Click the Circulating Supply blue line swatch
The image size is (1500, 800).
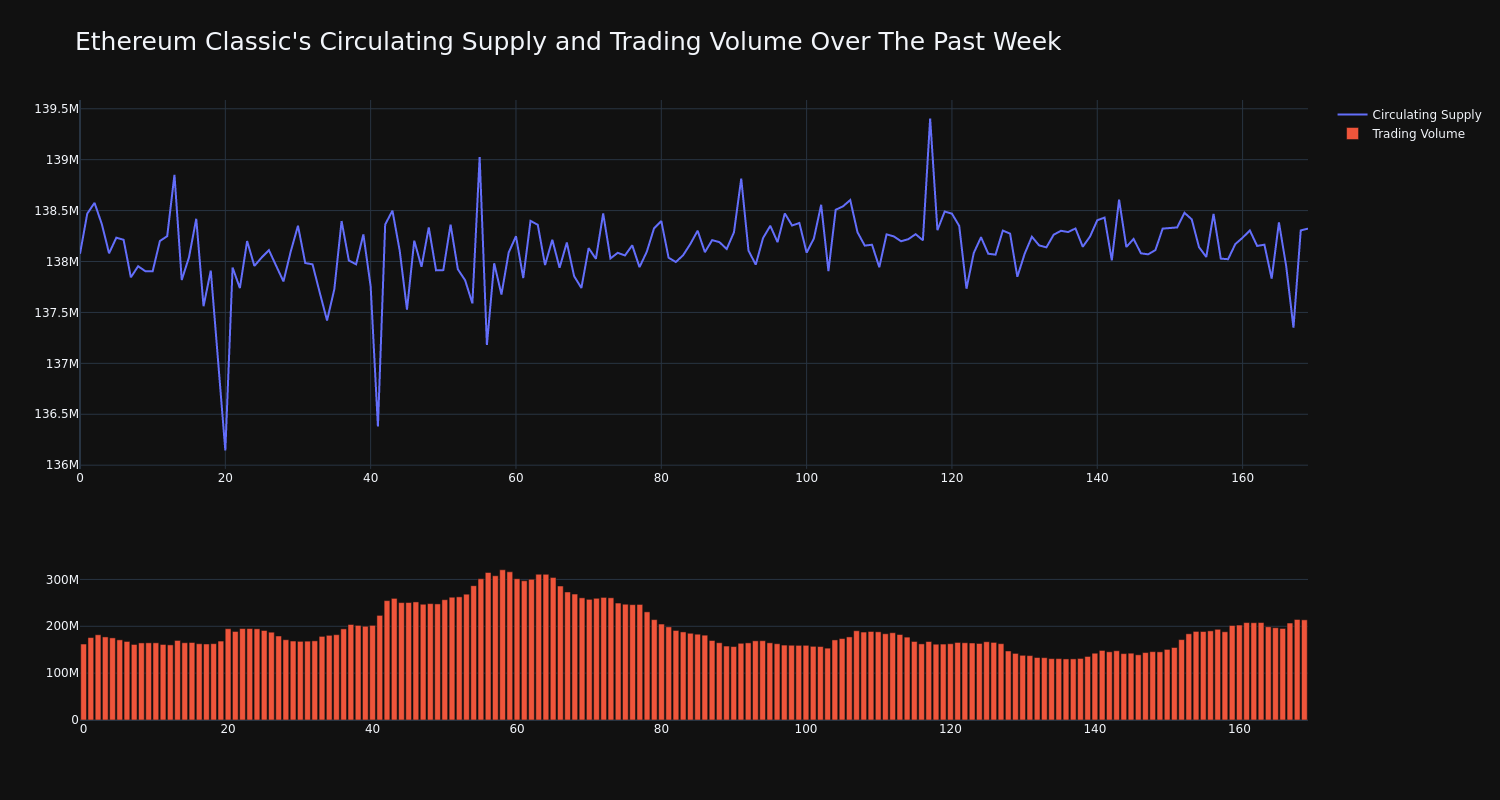pyautogui.click(x=1352, y=115)
